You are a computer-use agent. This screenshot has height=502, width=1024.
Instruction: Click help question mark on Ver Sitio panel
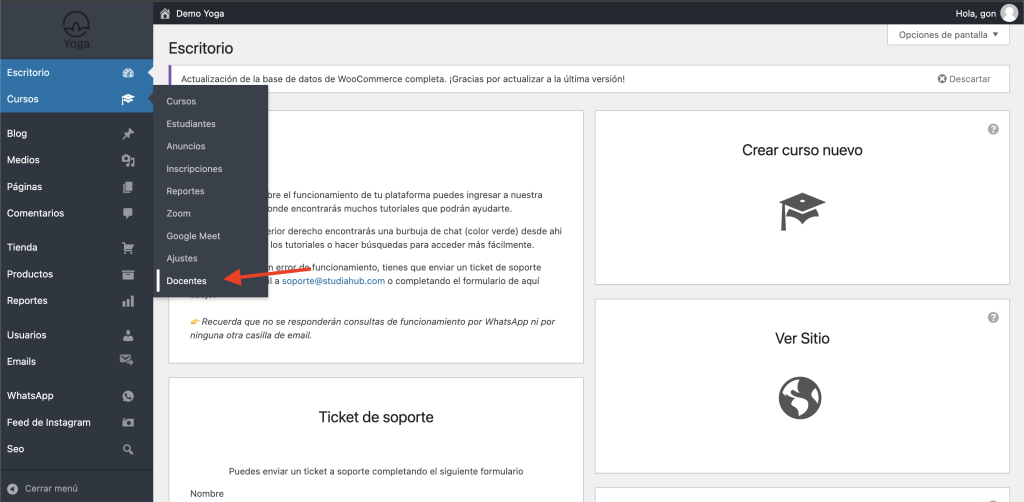point(993,317)
